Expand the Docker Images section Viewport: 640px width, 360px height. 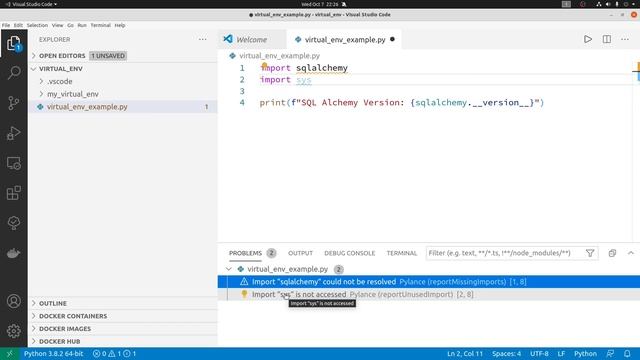tap(34, 329)
